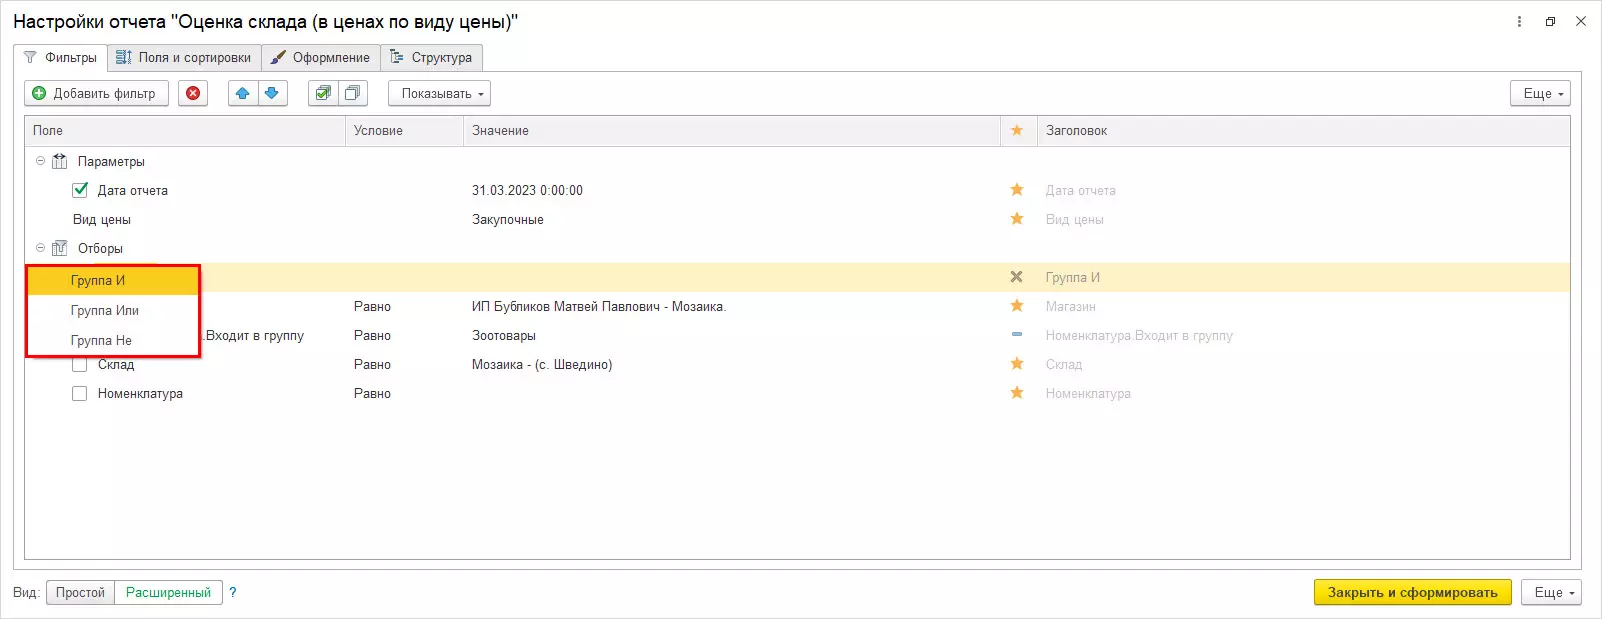Open the vertical dots menu in the title bar
Viewport: 1602px width, 619px height.
(x=1519, y=21)
